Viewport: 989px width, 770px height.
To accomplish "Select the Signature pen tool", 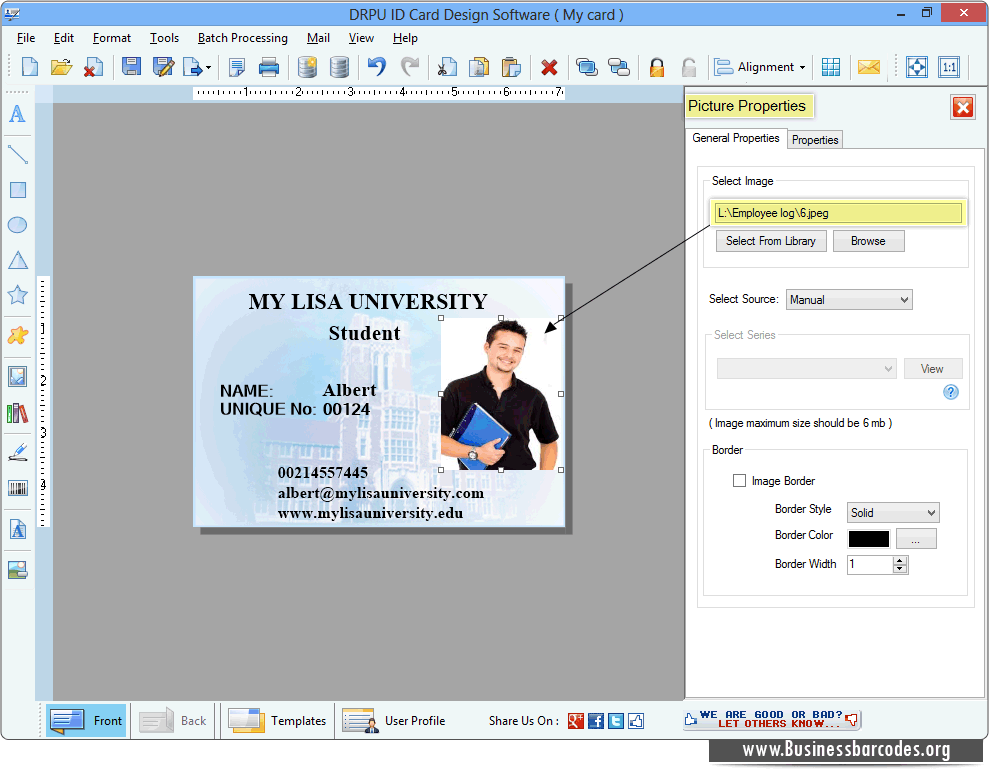I will [x=18, y=452].
